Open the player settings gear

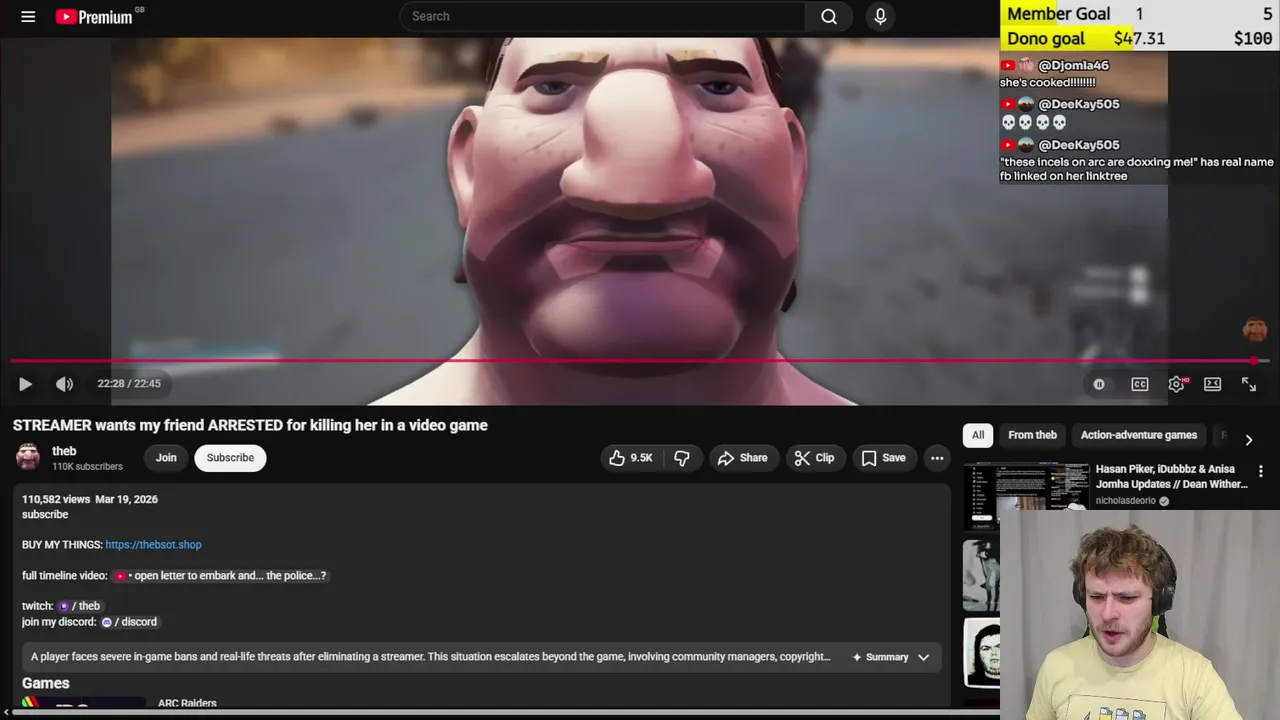click(x=1176, y=384)
